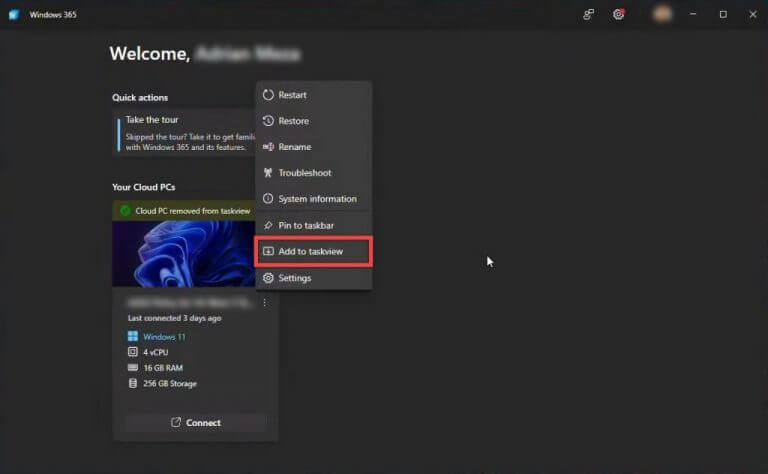Open the feedback icon in title bar

point(588,15)
